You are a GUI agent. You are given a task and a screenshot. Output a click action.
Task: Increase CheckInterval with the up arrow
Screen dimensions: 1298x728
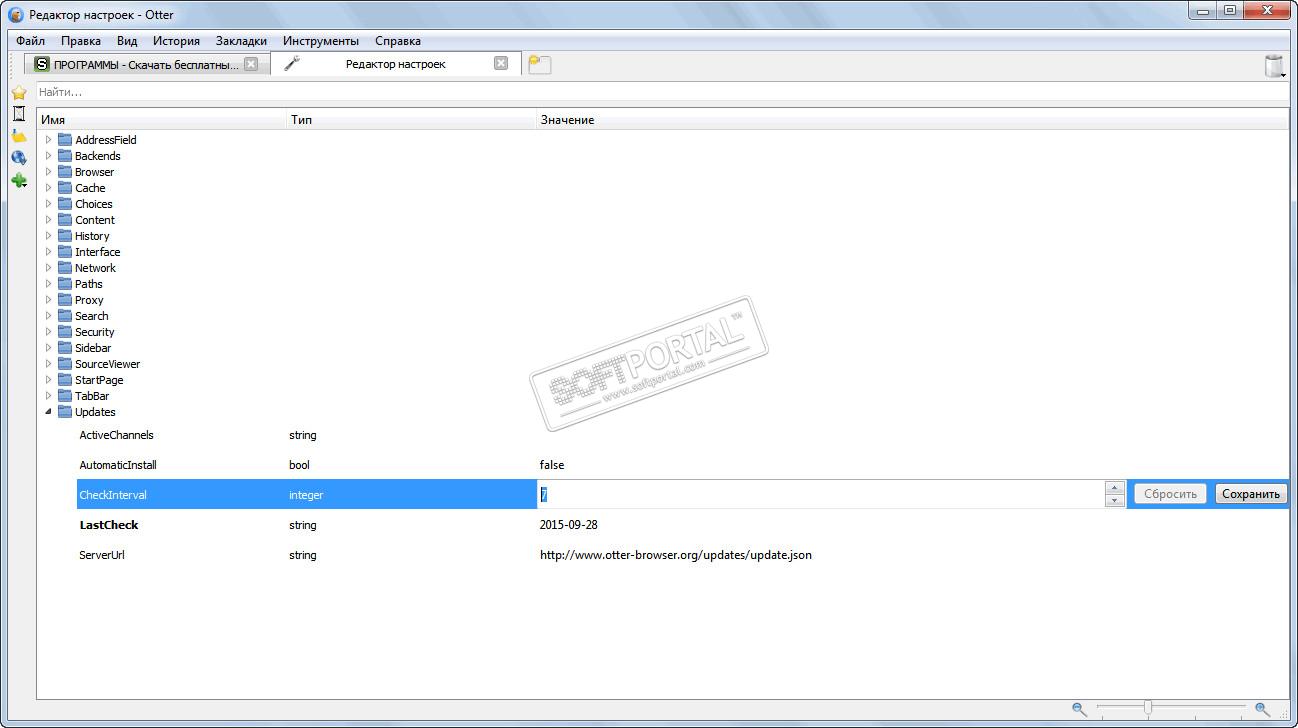click(x=1115, y=488)
